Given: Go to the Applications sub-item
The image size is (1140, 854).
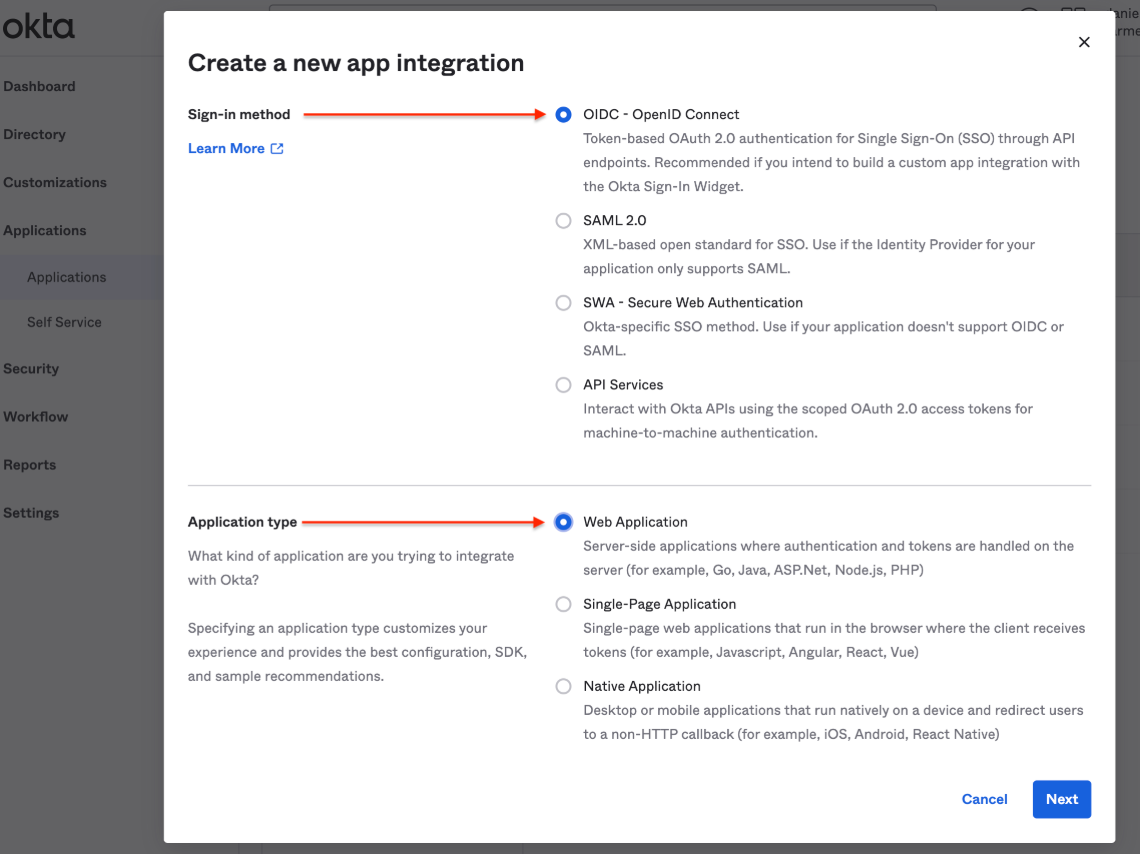Looking at the screenshot, I should point(67,277).
